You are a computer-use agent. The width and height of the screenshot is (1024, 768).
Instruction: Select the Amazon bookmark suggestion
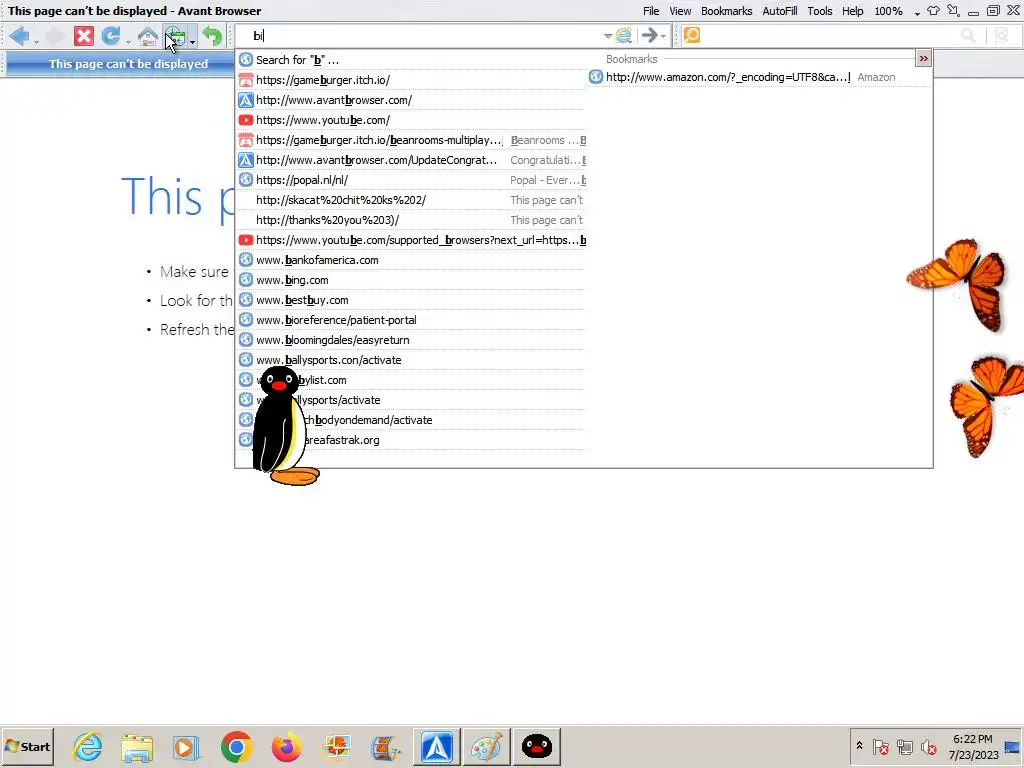(x=759, y=77)
